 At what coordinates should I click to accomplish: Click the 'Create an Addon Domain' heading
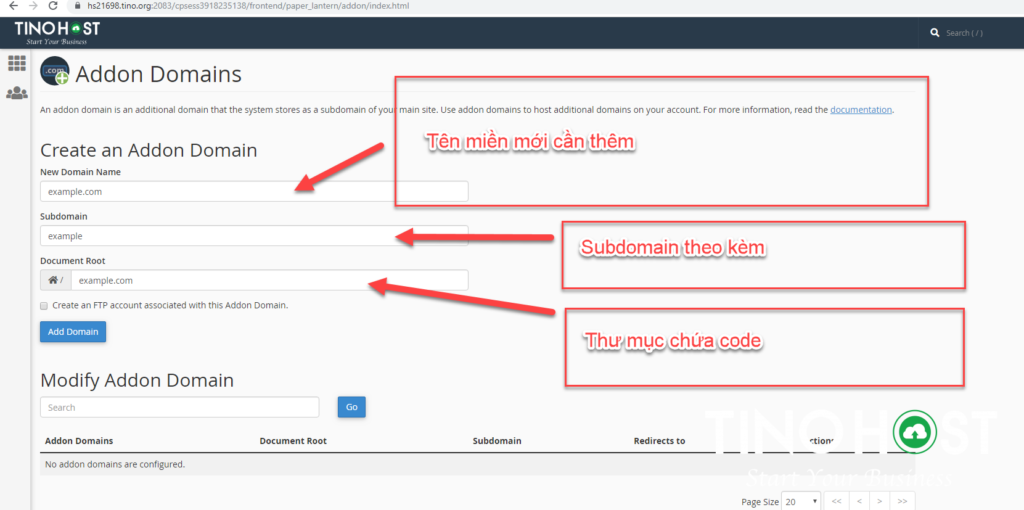click(x=148, y=150)
